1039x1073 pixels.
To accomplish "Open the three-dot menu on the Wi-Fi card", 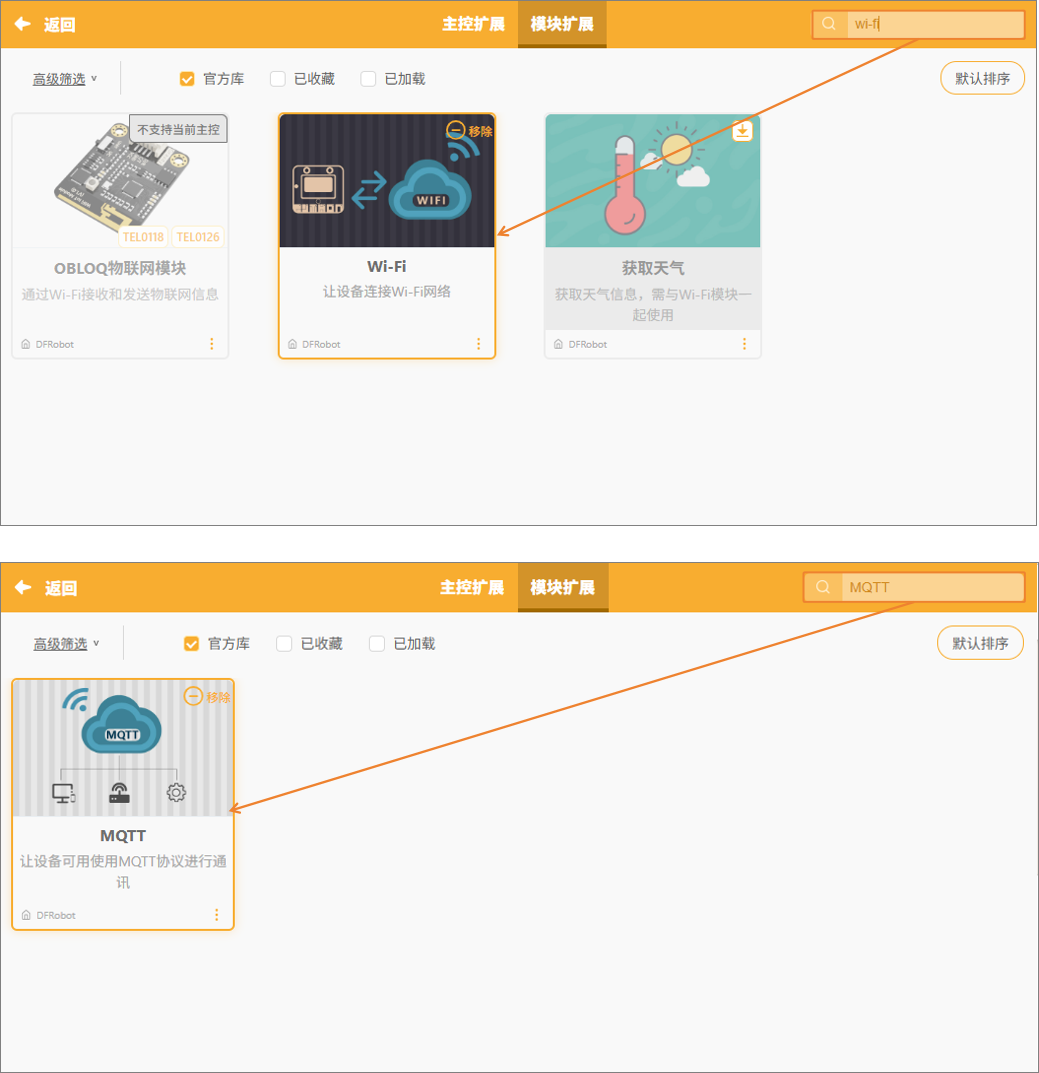I will click(478, 344).
